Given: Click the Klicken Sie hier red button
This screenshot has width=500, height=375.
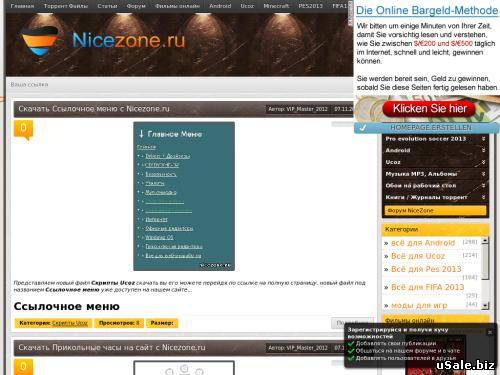Looking at the screenshot, I should pos(429,109).
